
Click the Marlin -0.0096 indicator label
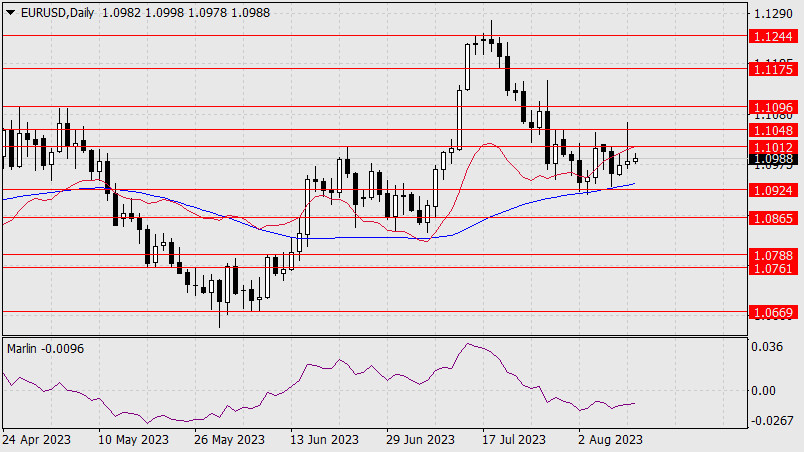(46, 349)
